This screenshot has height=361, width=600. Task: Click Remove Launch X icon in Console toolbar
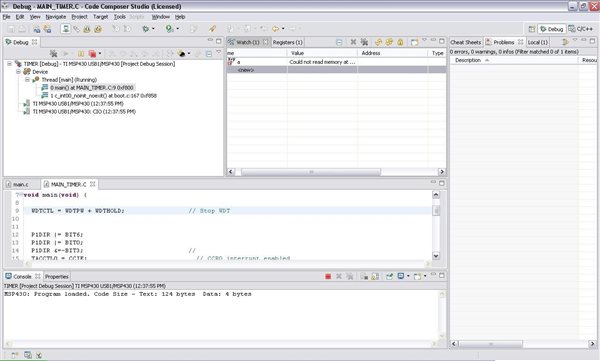point(339,276)
